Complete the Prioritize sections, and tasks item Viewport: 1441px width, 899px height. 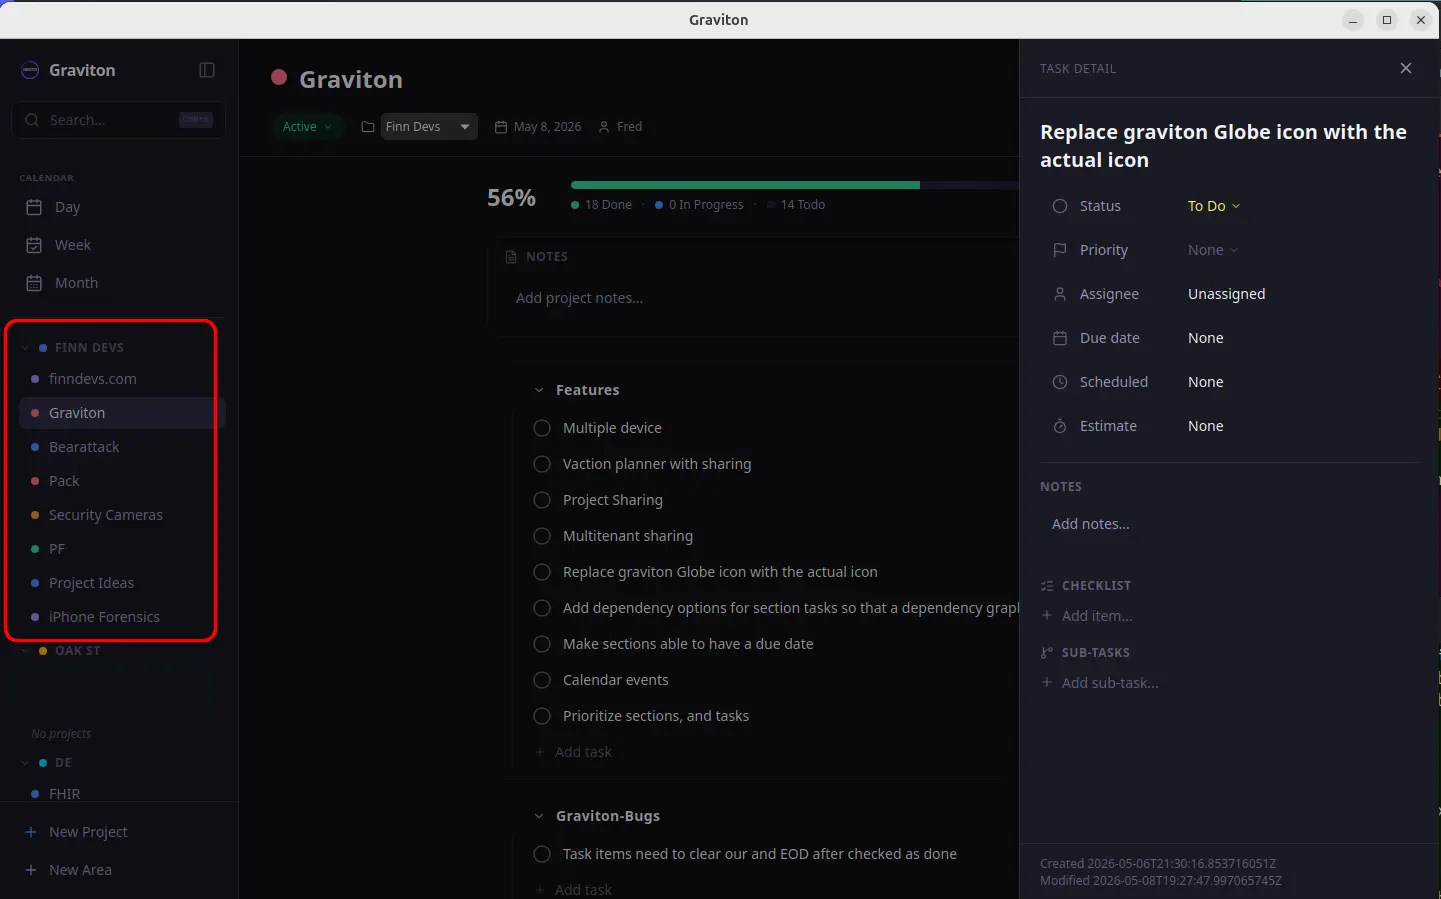(x=542, y=716)
